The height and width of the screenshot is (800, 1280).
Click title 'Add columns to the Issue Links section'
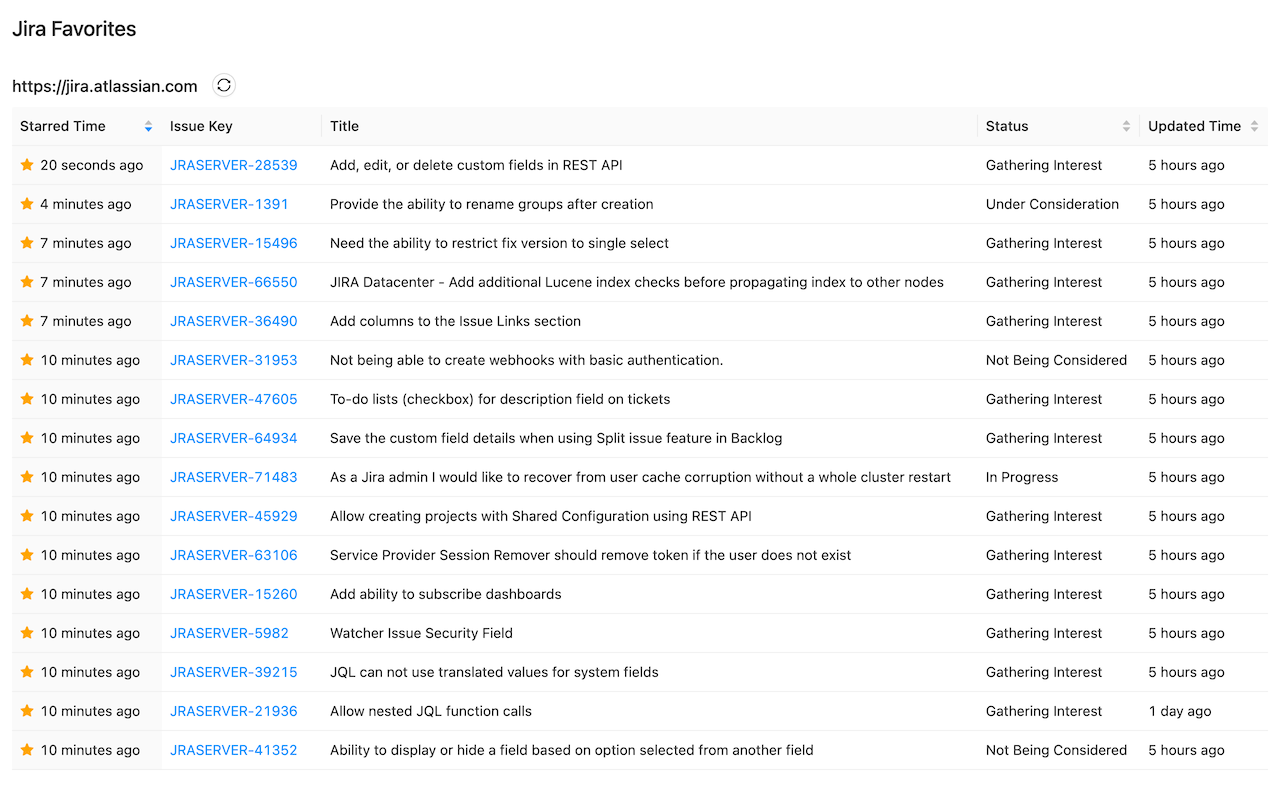(455, 321)
